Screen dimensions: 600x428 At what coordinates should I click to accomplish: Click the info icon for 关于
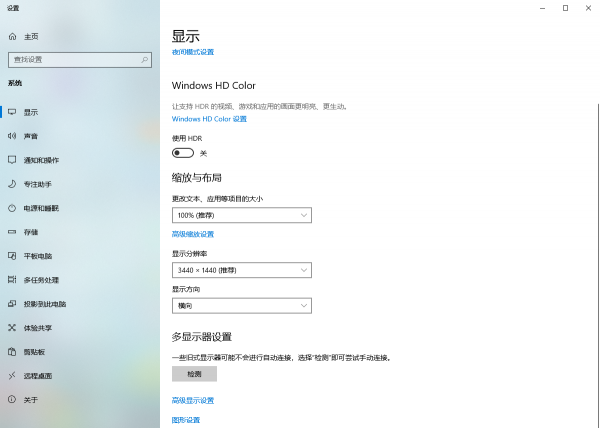pyautogui.click(x=12, y=400)
